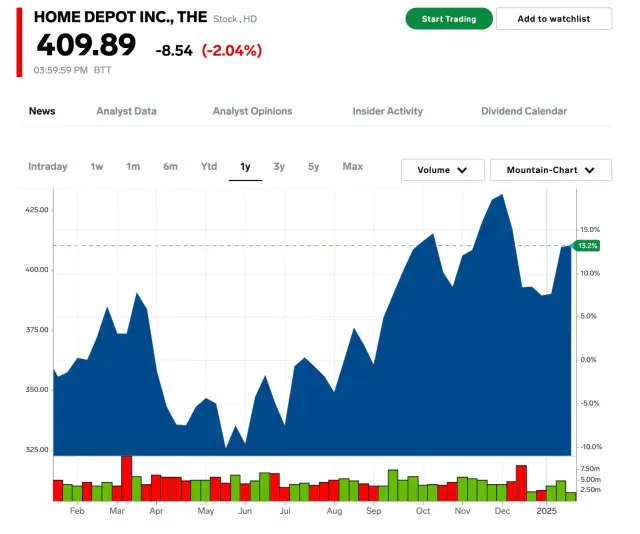Screen dimensions: 640x534
Task: Choose the 6m chart range
Action: [x=171, y=166]
